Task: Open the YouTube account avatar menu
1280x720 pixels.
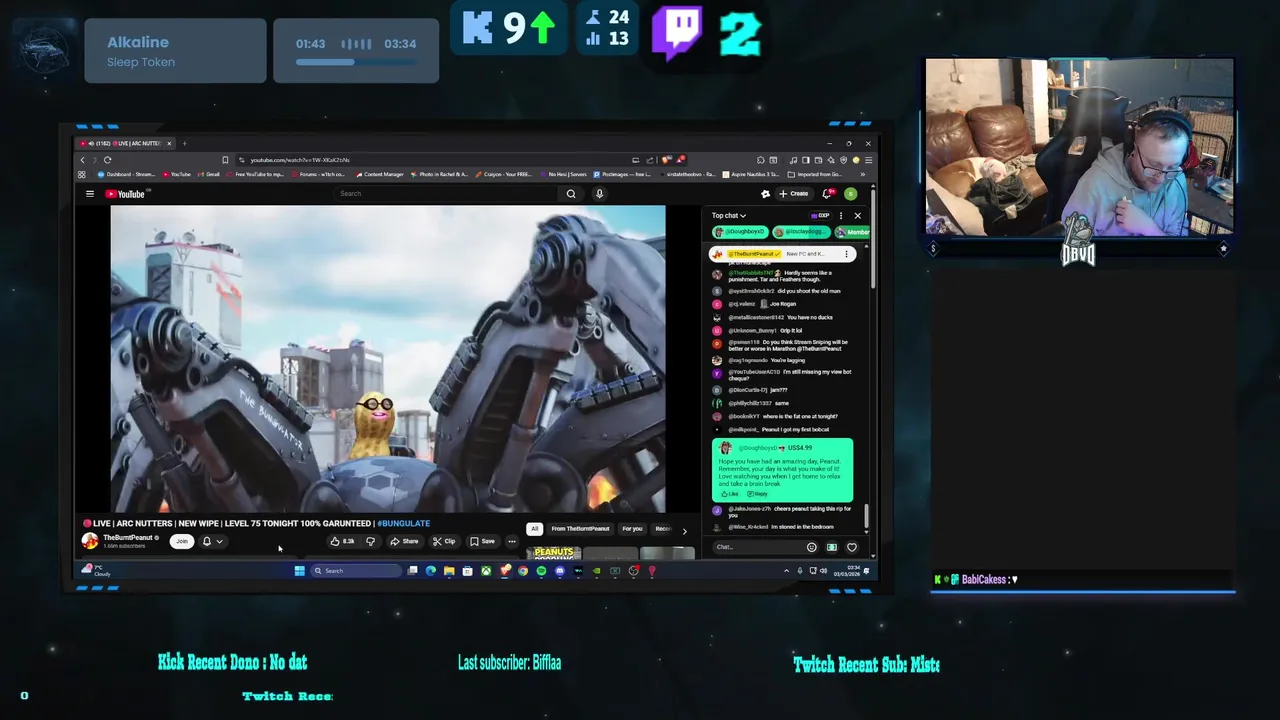Action: point(850,194)
